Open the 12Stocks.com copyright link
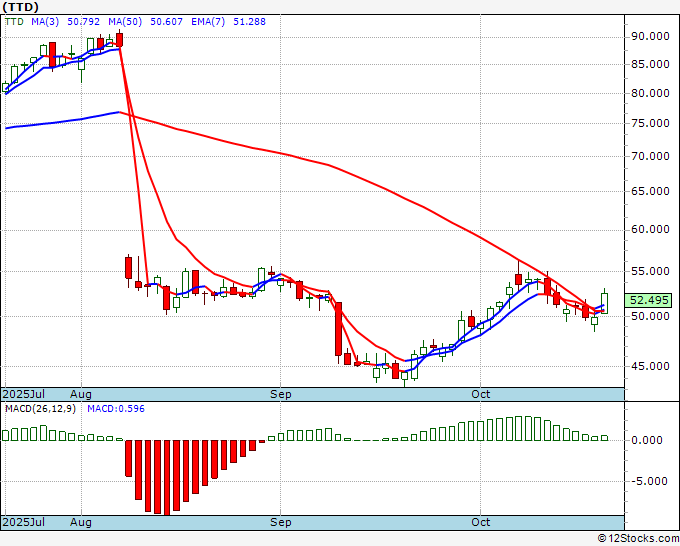 click(638, 539)
